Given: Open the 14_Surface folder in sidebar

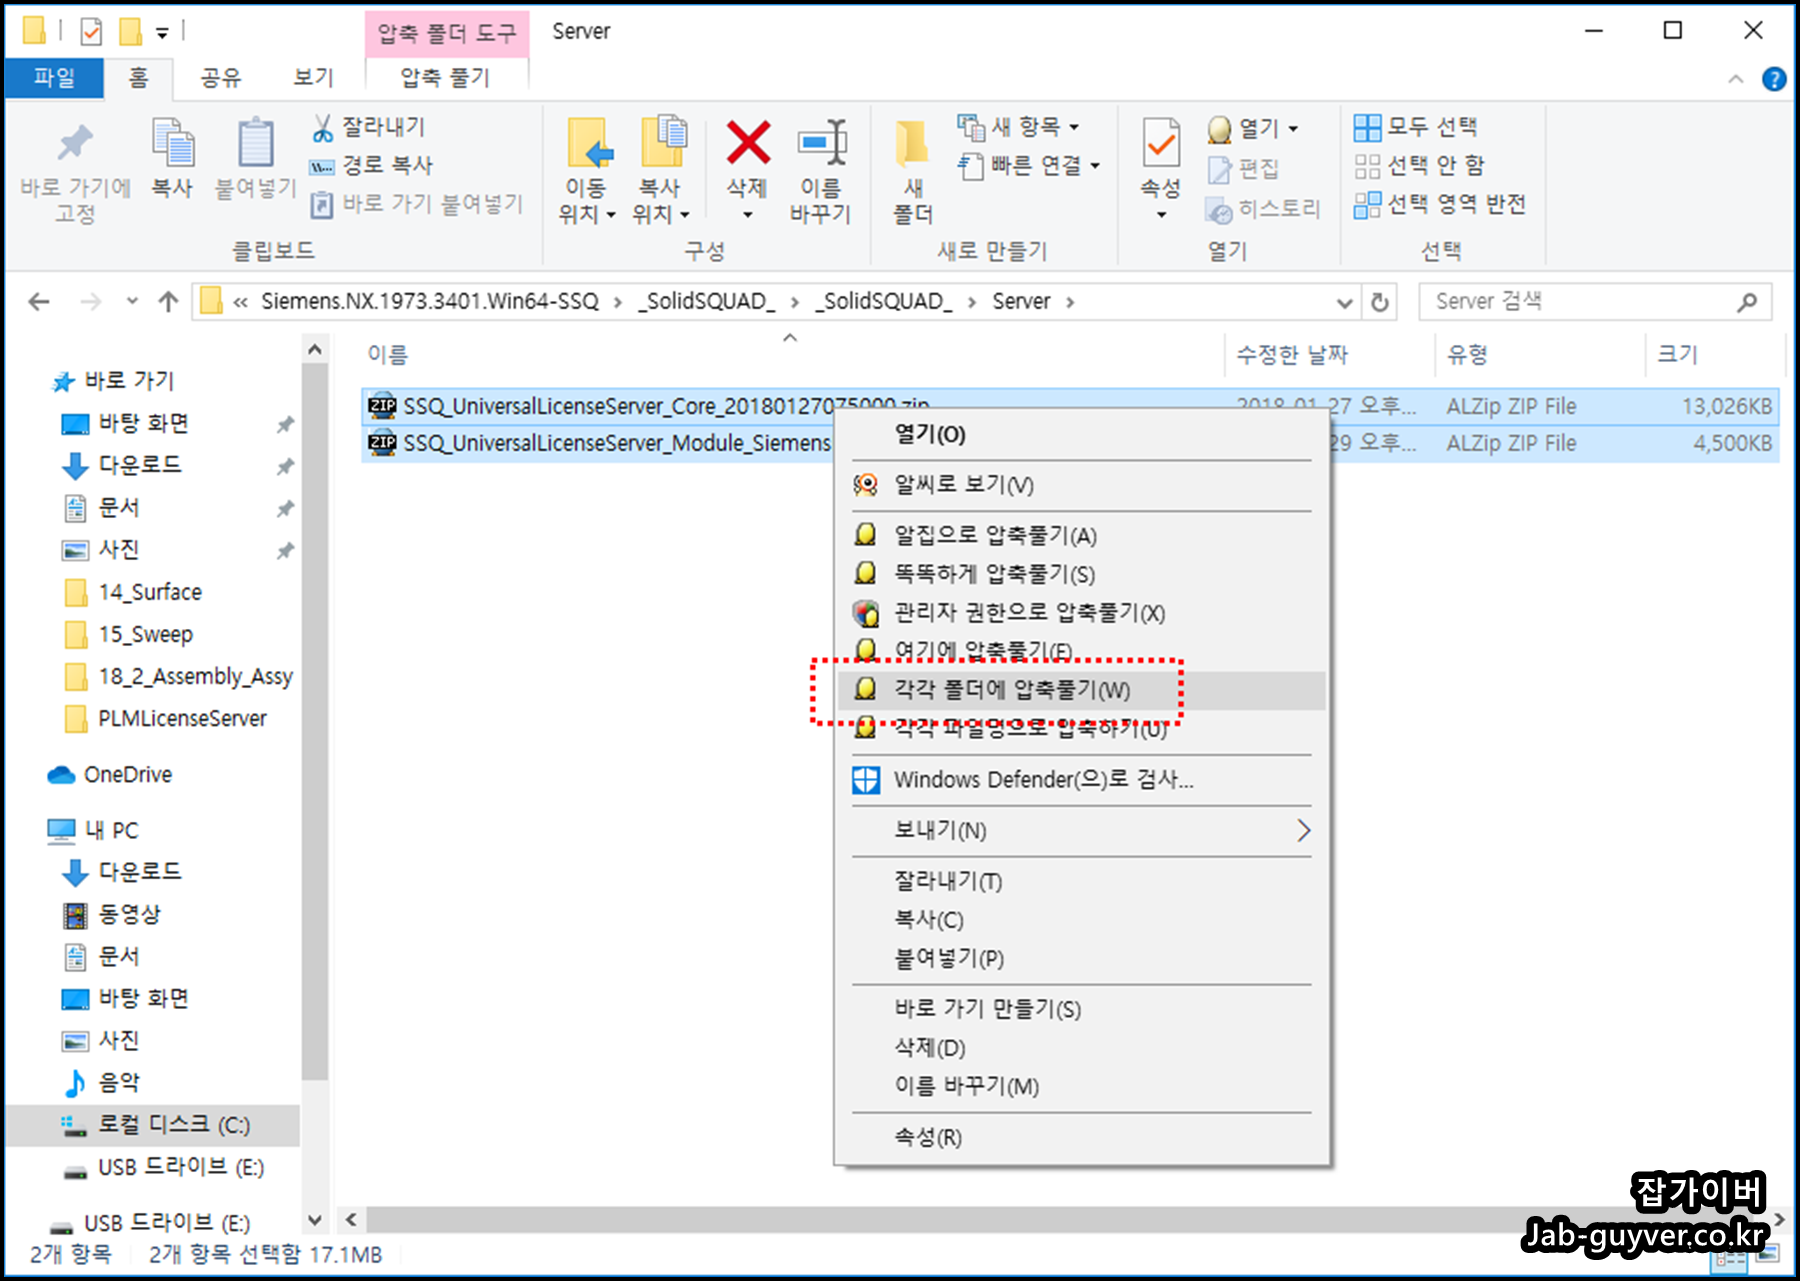Looking at the screenshot, I should 134,592.
